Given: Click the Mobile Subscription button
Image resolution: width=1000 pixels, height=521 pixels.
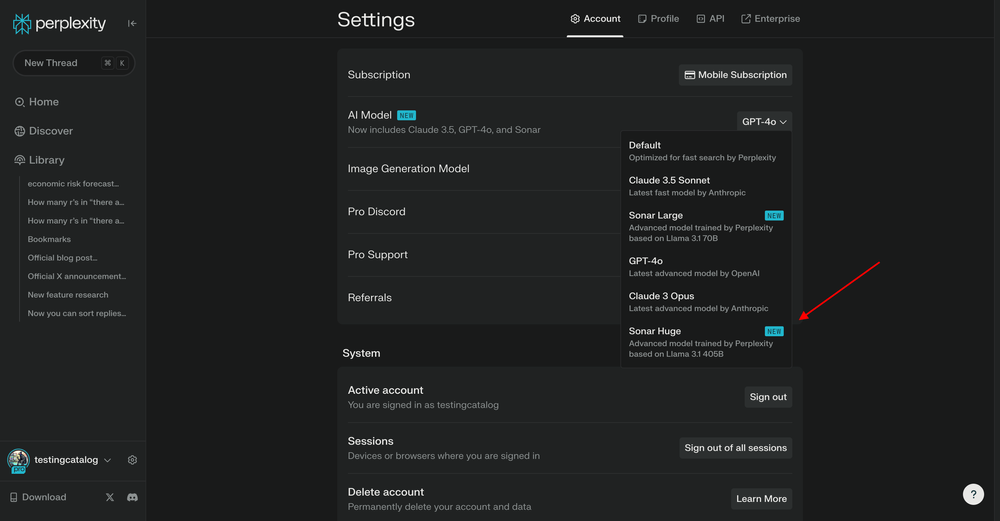Looking at the screenshot, I should (735, 75).
